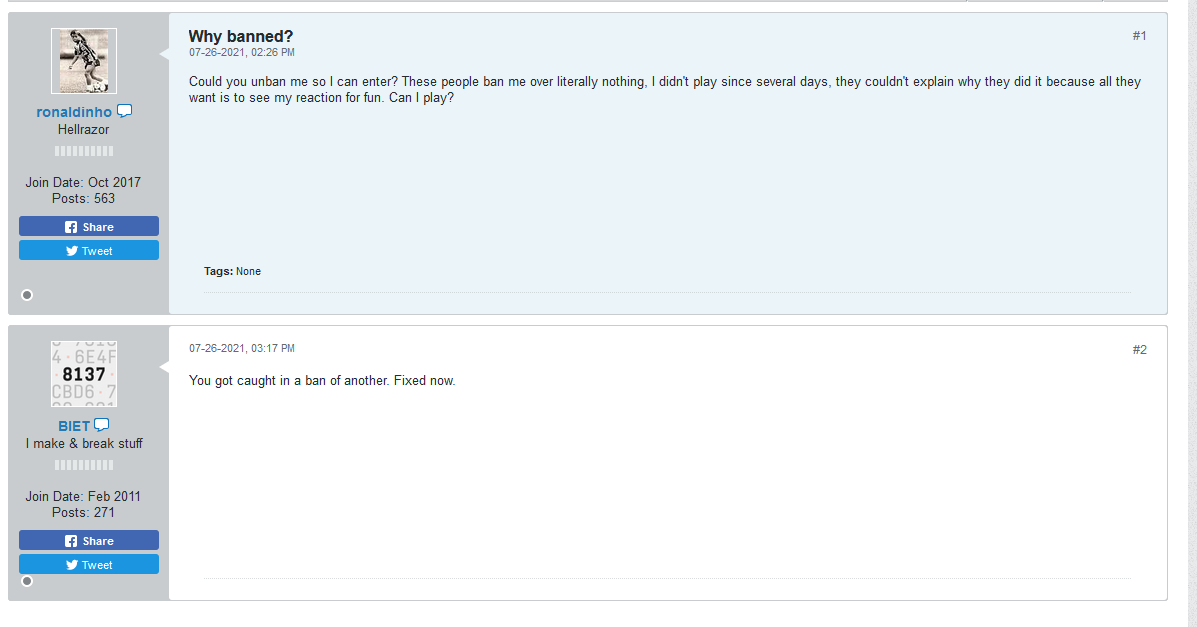Click BIET's reputation bar
Screen dimensions: 1197x627
(x=84, y=465)
